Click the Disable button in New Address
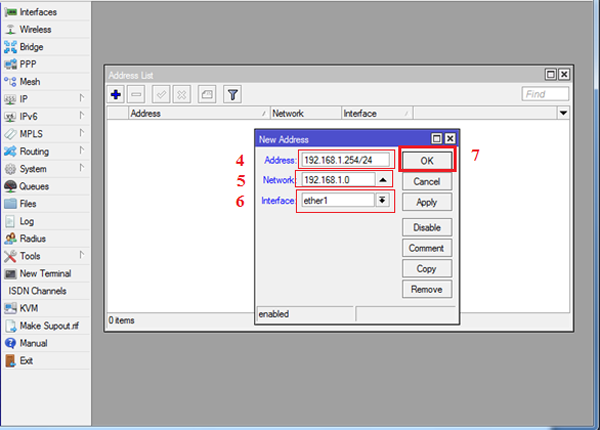Image resolution: width=600 pixels, height=430 pixels. [427, 227]
